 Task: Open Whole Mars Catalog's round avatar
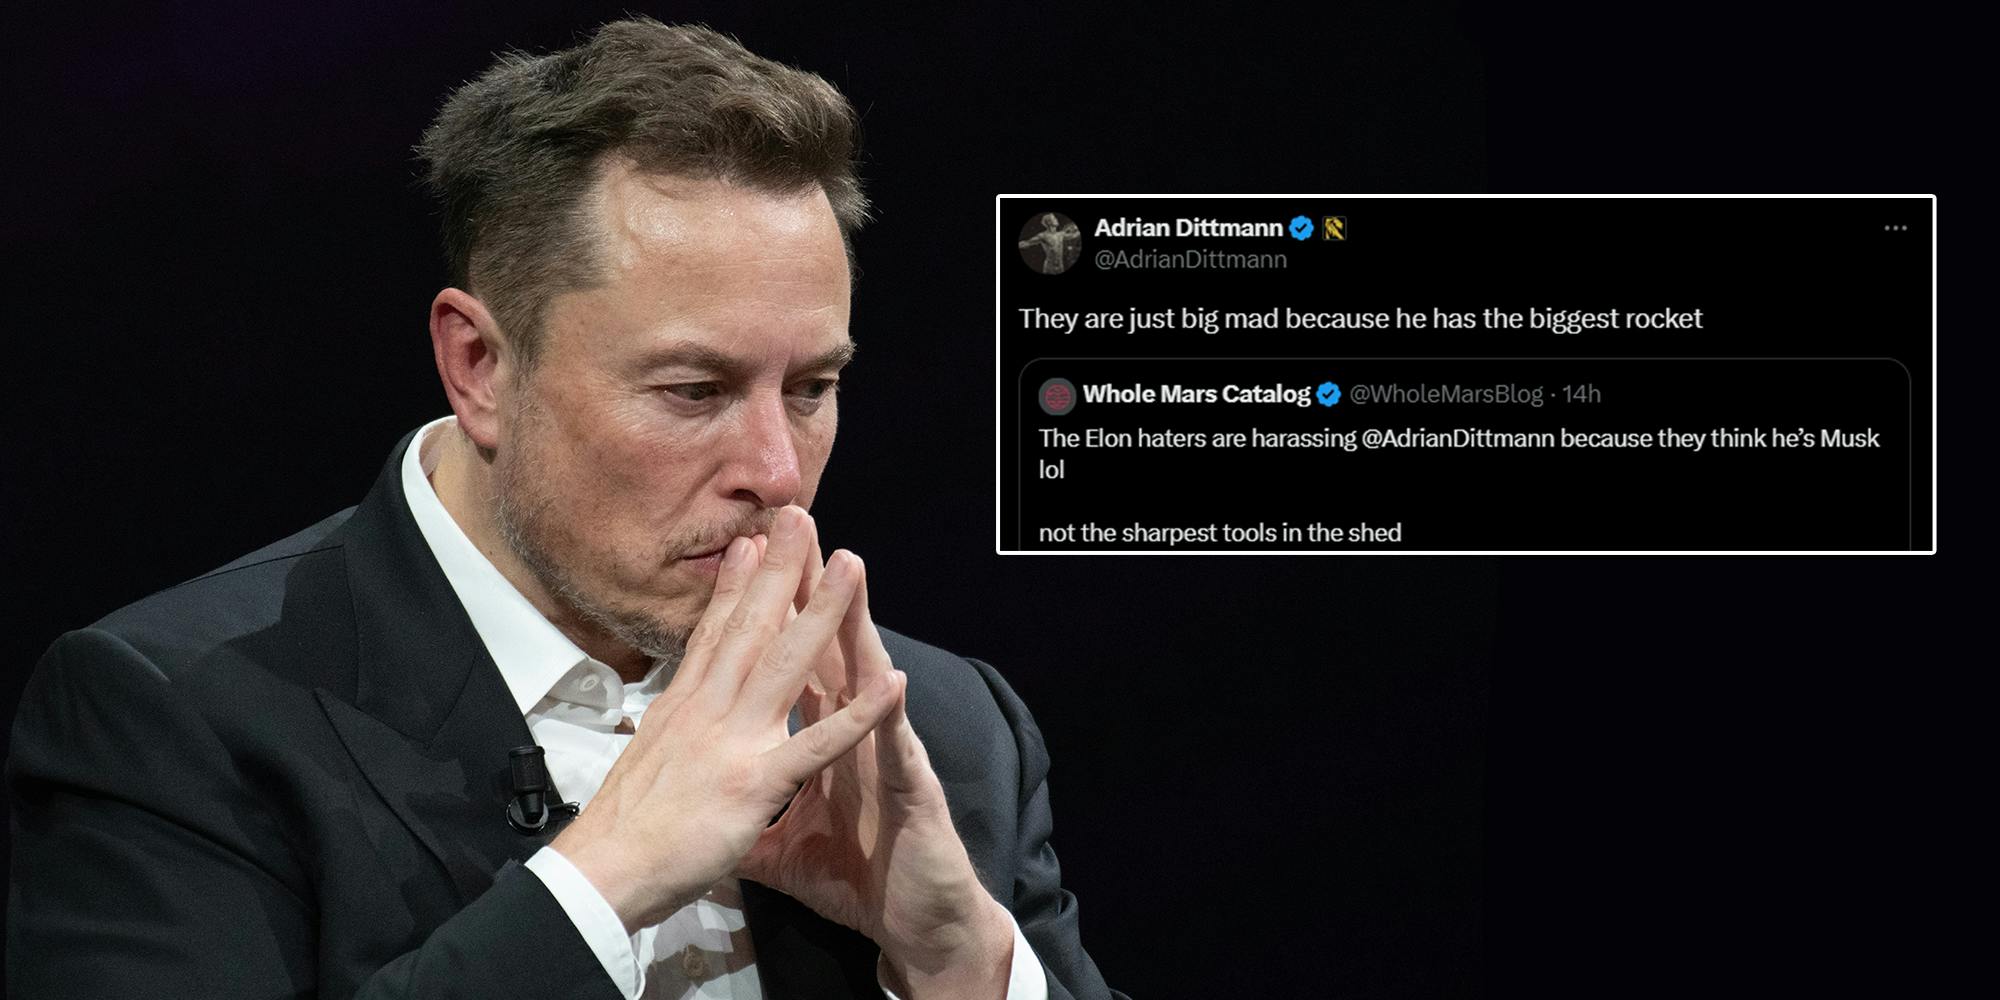point(1057,395)
